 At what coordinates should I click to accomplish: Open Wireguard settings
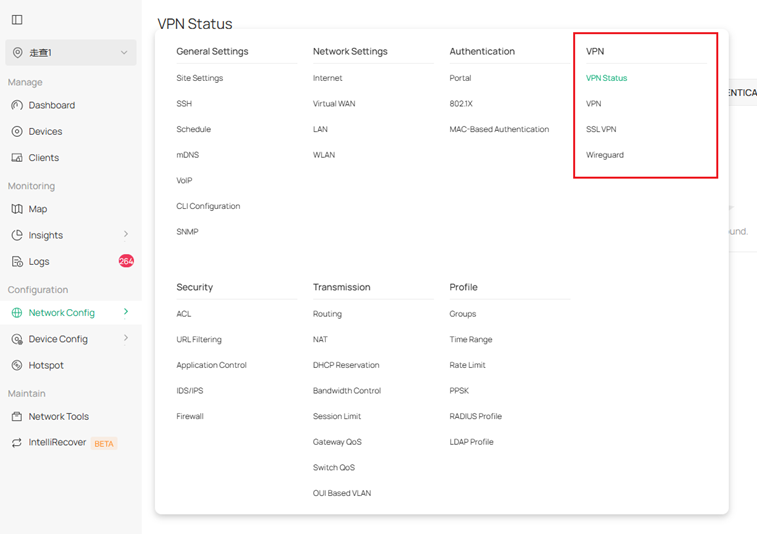point(605,155)
